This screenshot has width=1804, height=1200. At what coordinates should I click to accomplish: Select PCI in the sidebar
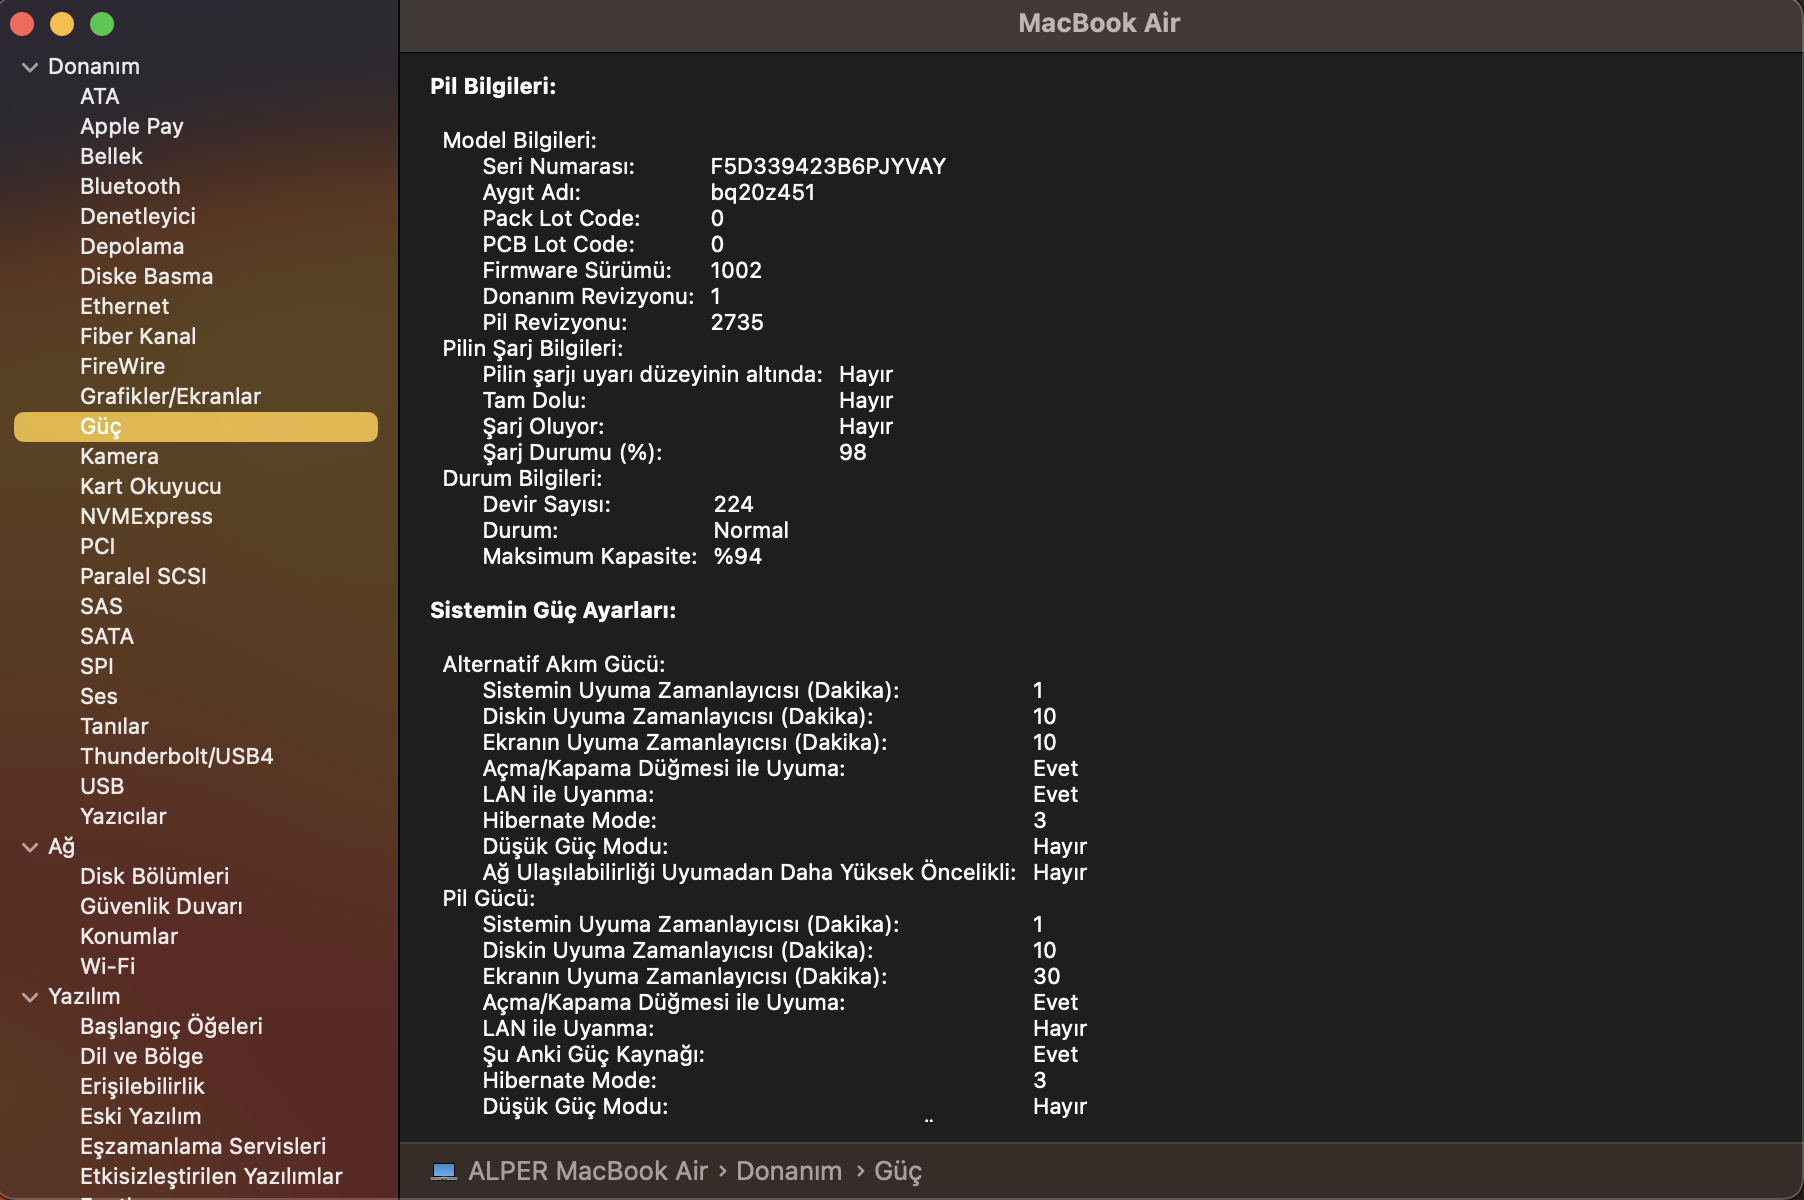click(x=97, y=547)
